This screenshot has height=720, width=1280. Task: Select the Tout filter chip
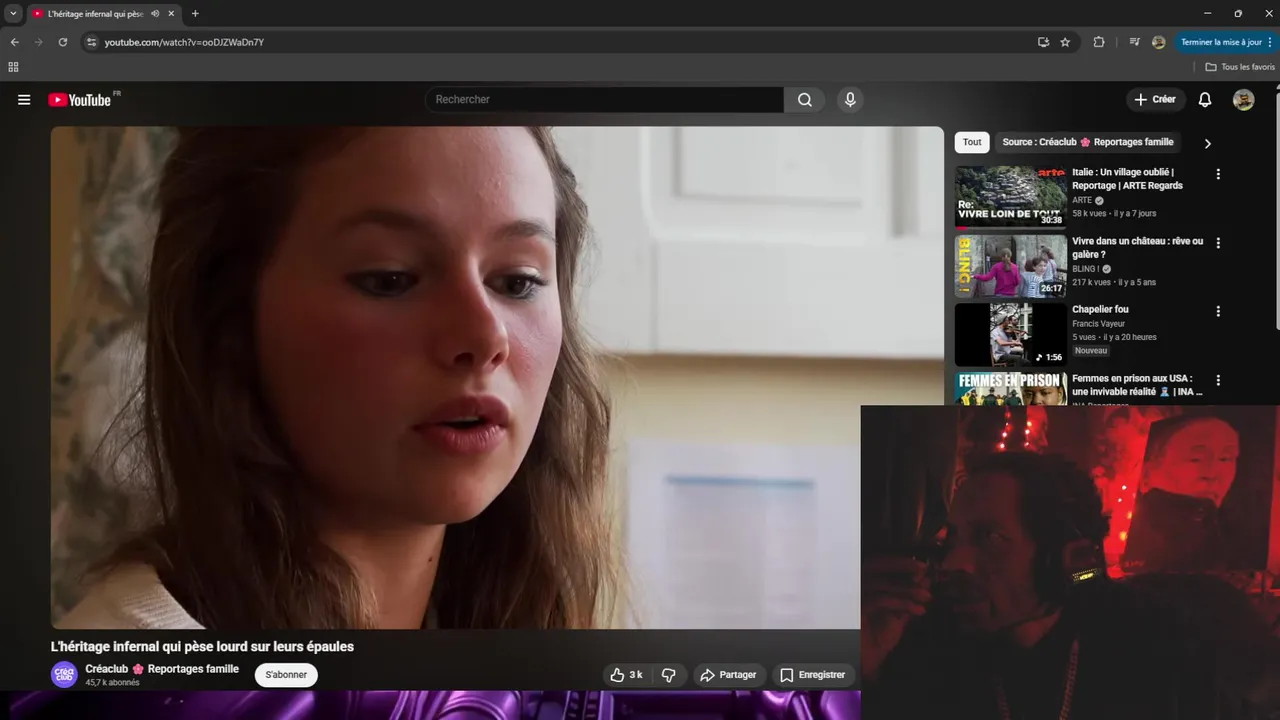[972, 142]
